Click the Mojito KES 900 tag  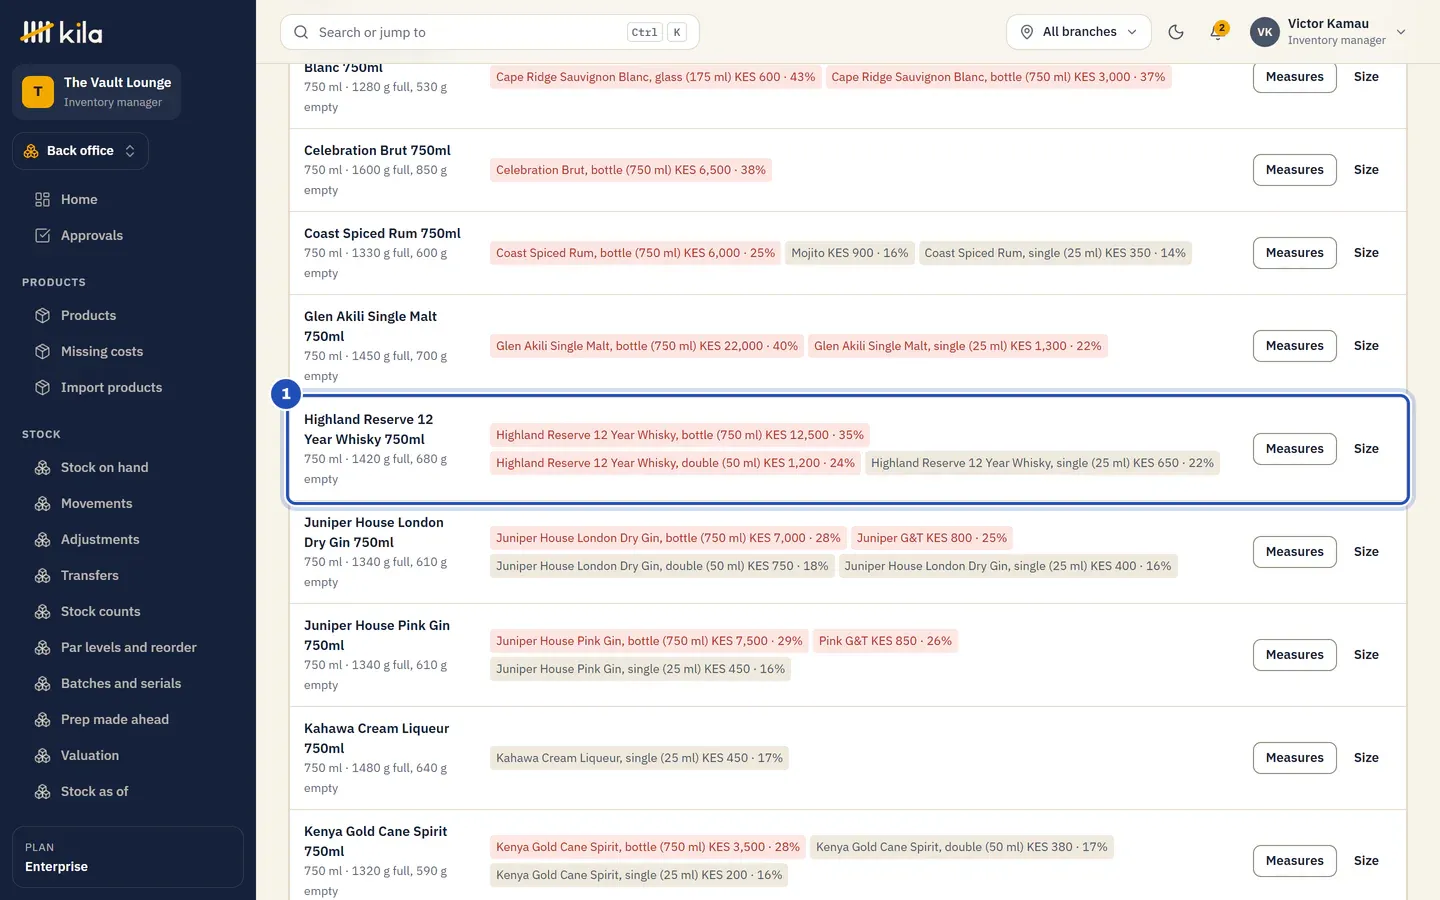pos(850,253)
